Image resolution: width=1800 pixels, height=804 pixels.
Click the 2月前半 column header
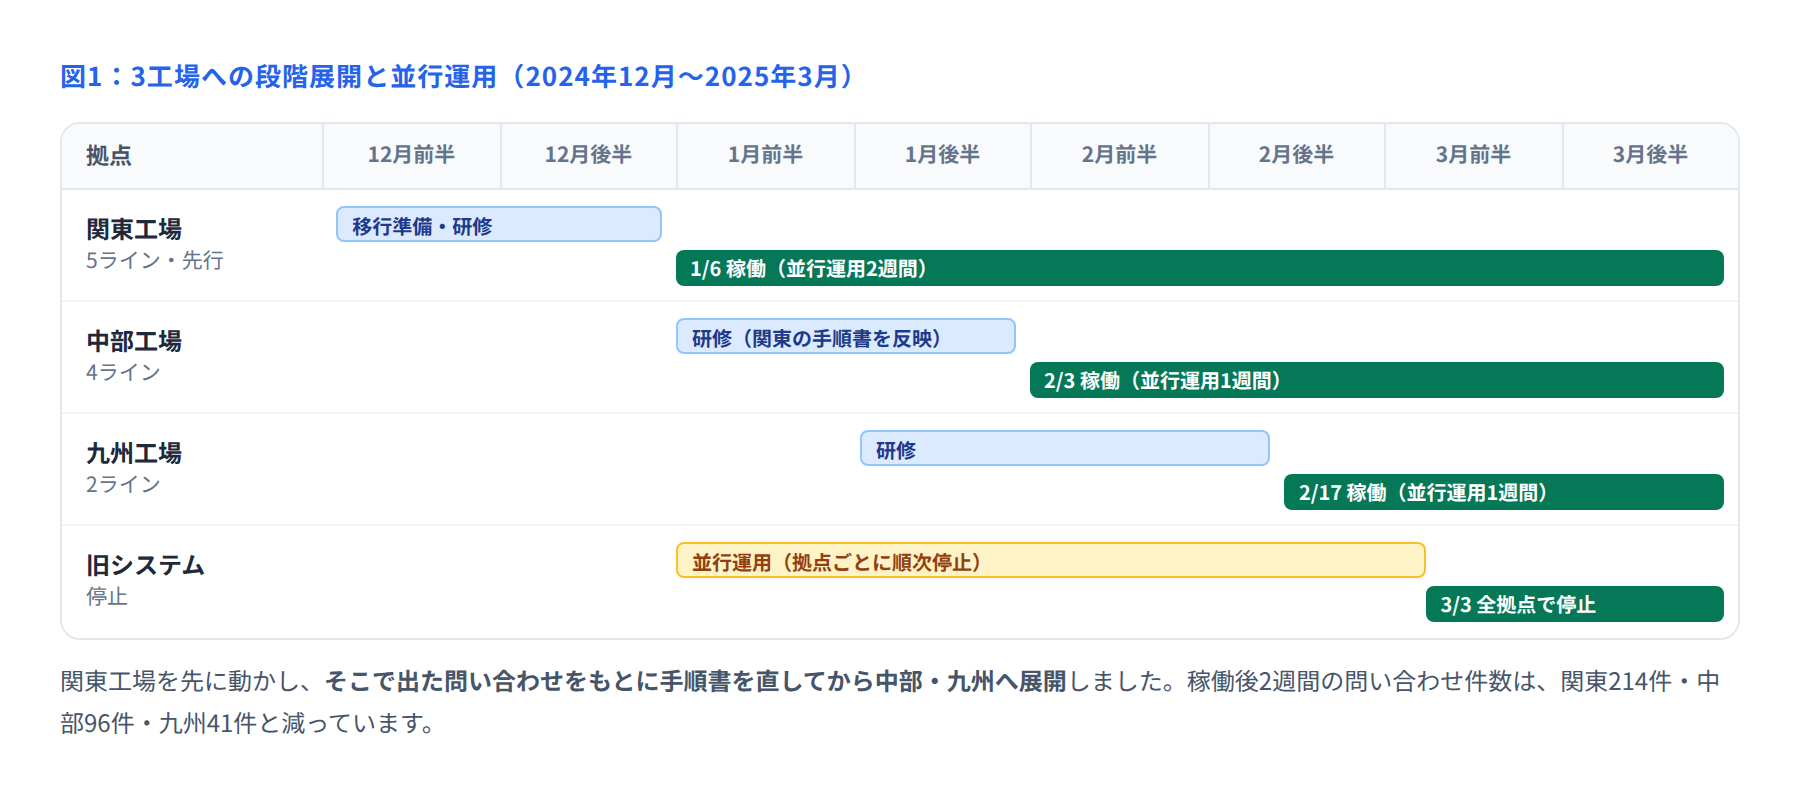coord(1120,156)
